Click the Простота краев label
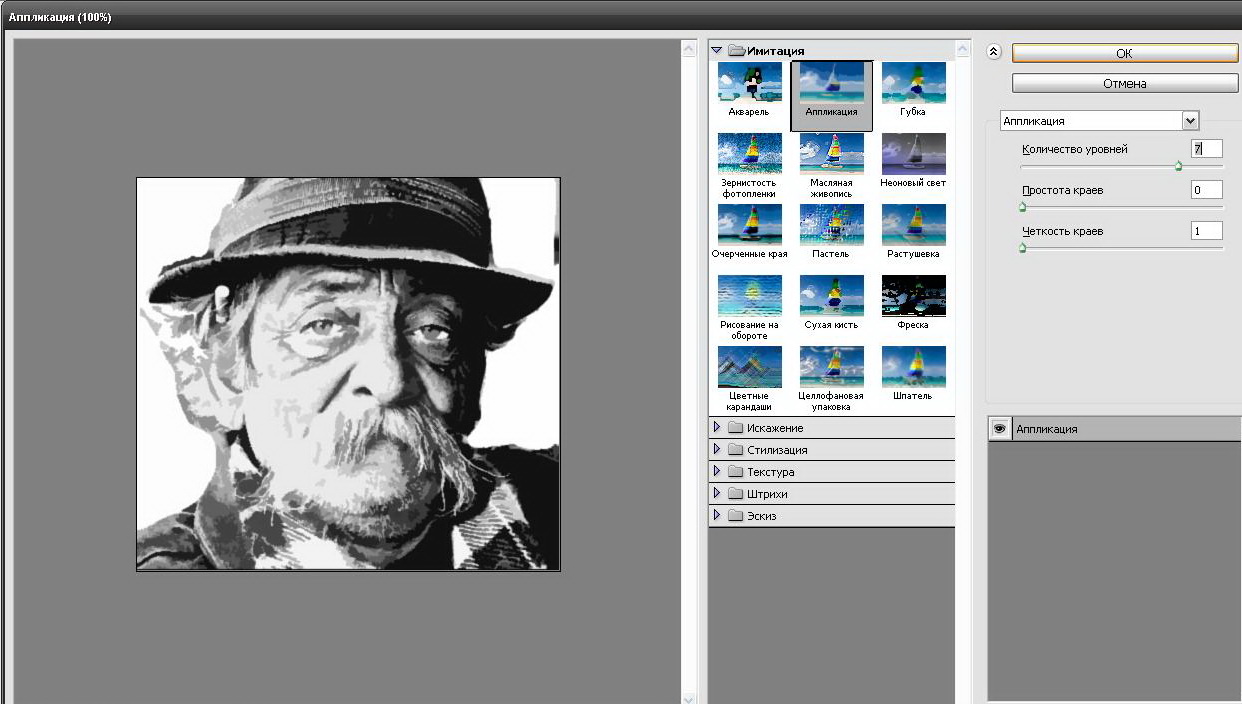Viewport: 1242px width, 704px height. (x=1062, y=190)
